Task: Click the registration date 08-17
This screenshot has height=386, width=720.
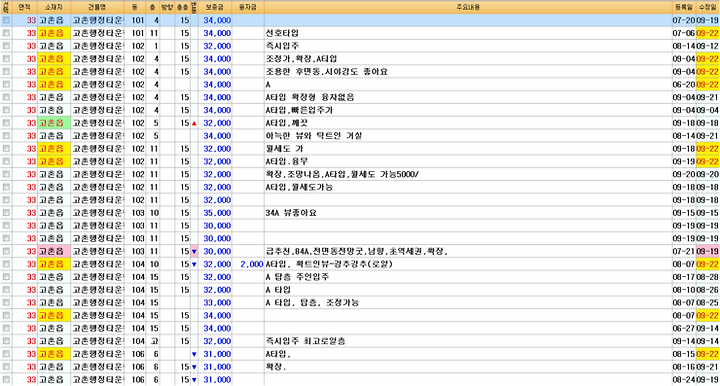Action: pos(684,277)
